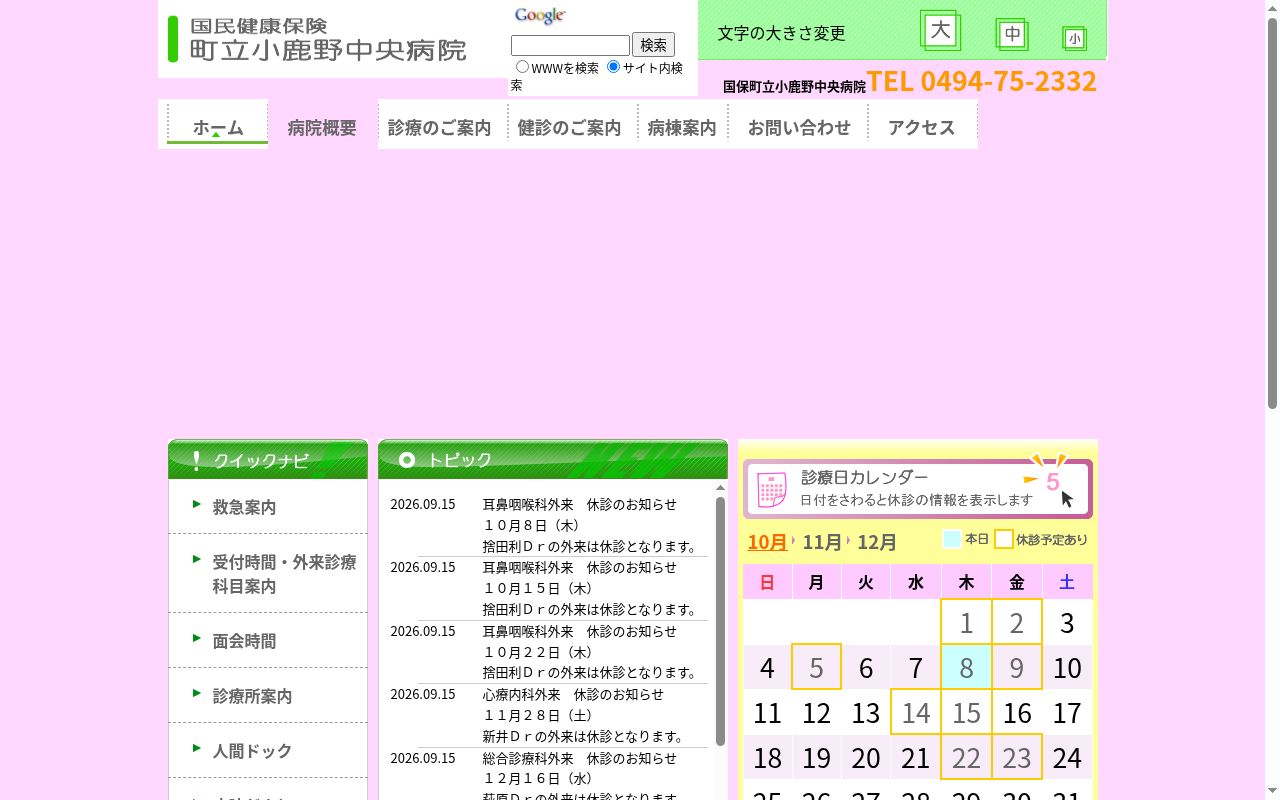Click the Google search text field
This screenshot has width=1280, height=800.
pos(570,45)
